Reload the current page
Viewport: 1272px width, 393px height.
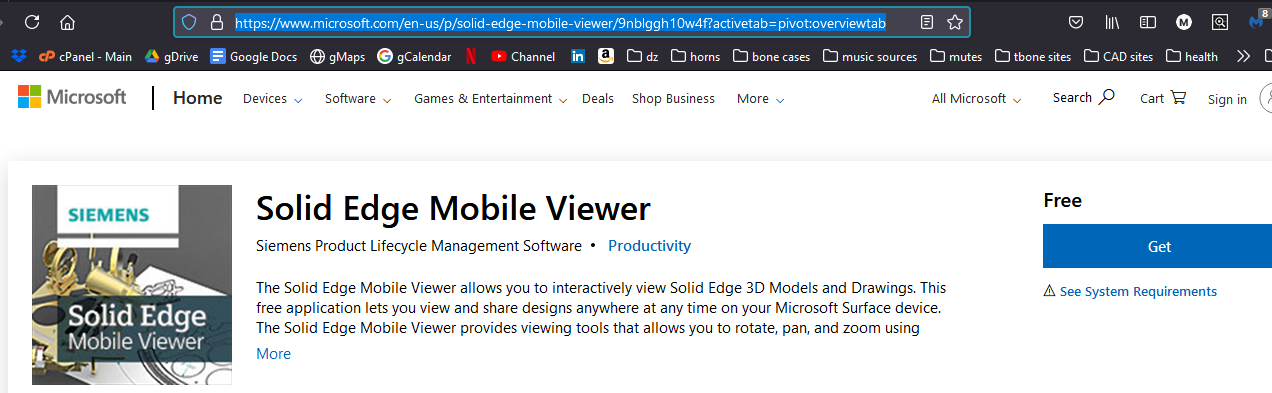[x=32, y=22]
